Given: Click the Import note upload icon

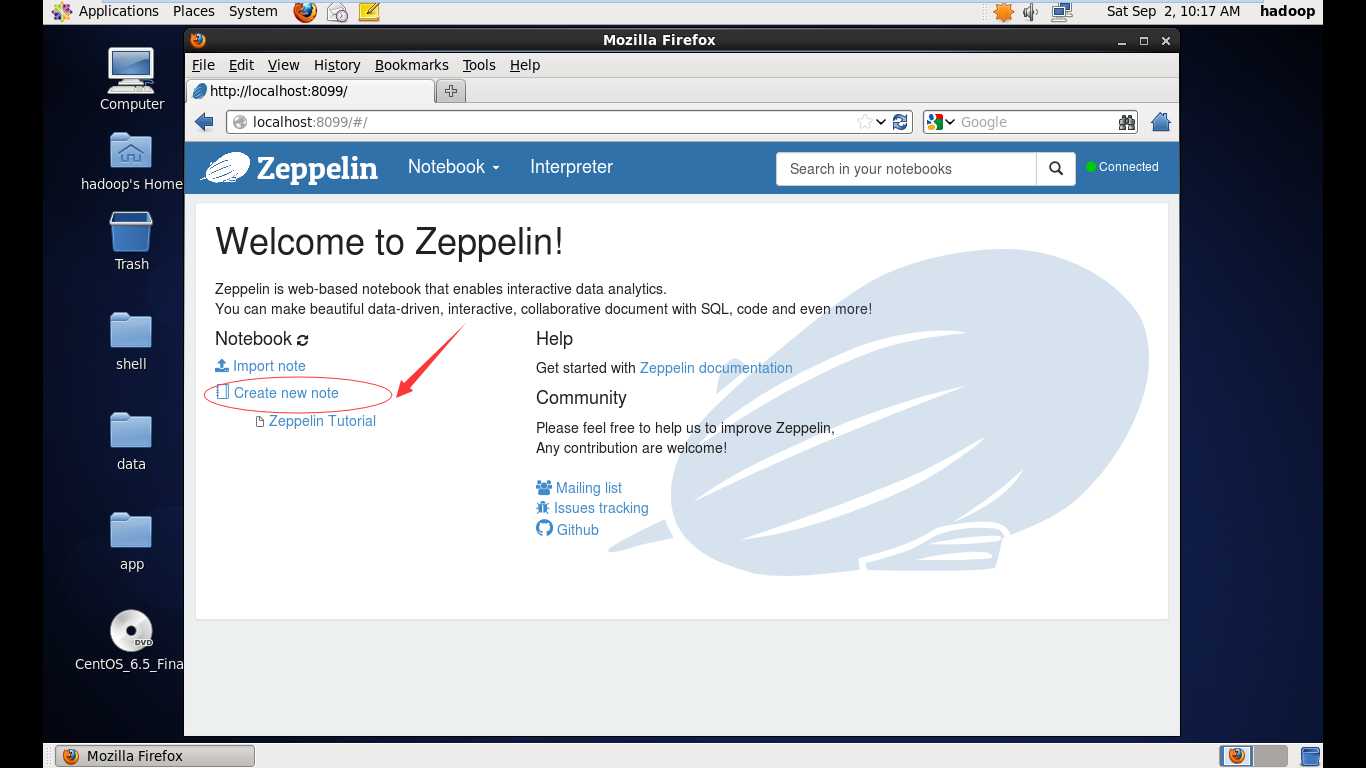Looking at the screenshot, I should click(x=222, y=365).
